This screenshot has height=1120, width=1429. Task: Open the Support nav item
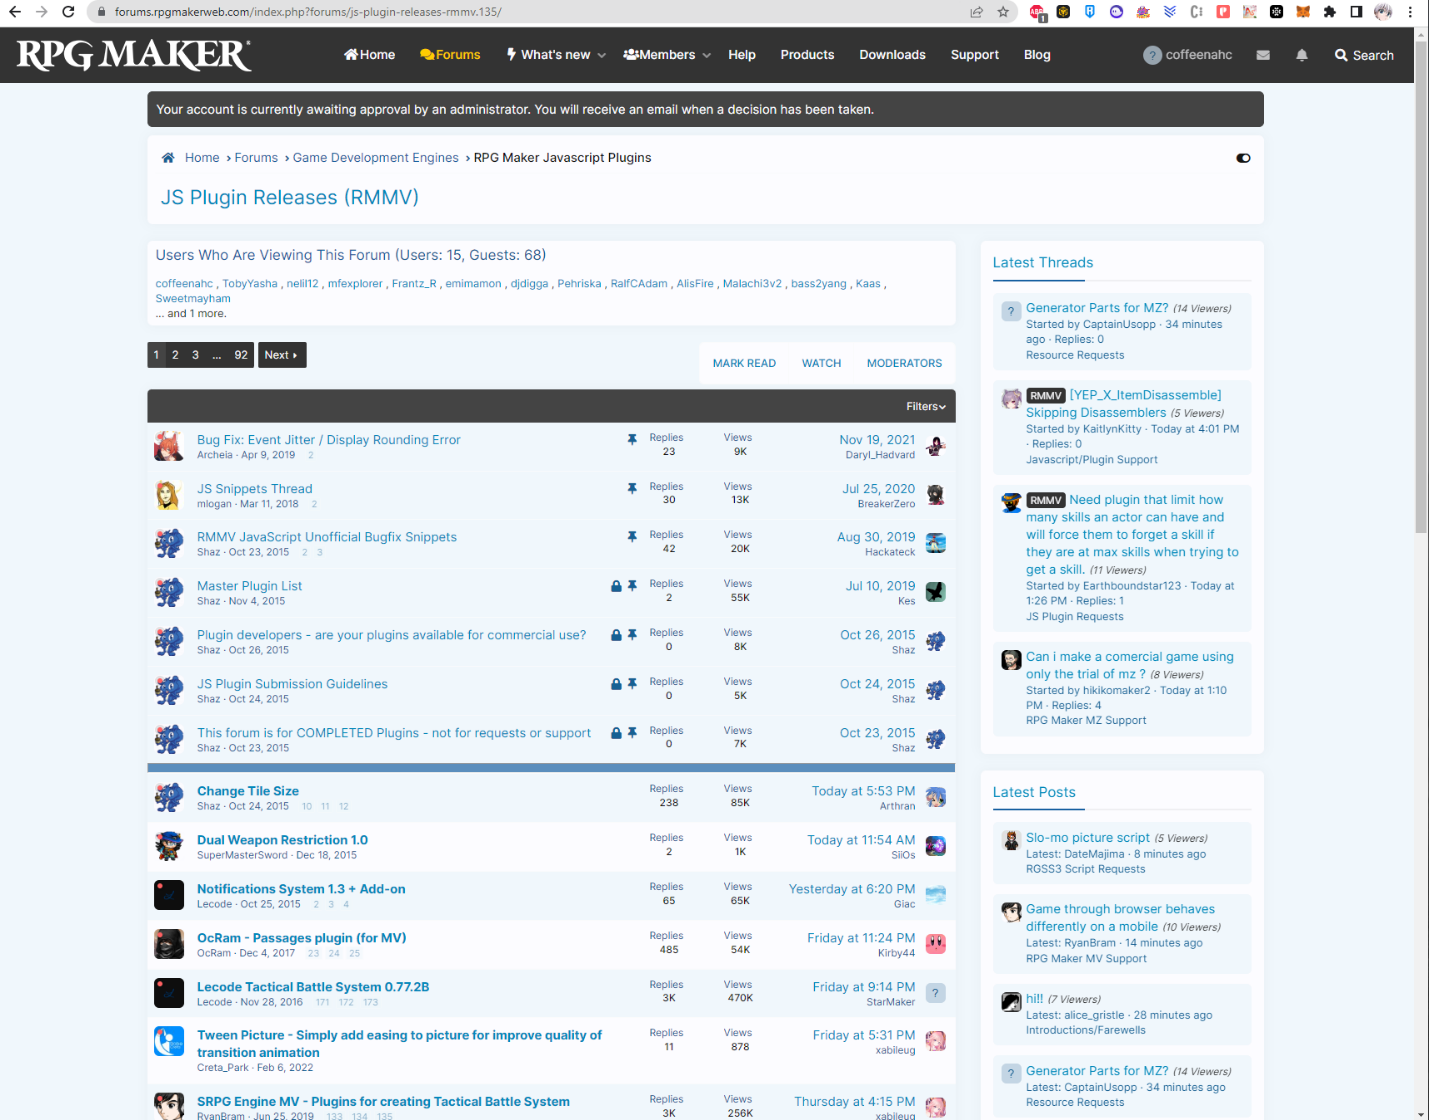tap(975, 55)
